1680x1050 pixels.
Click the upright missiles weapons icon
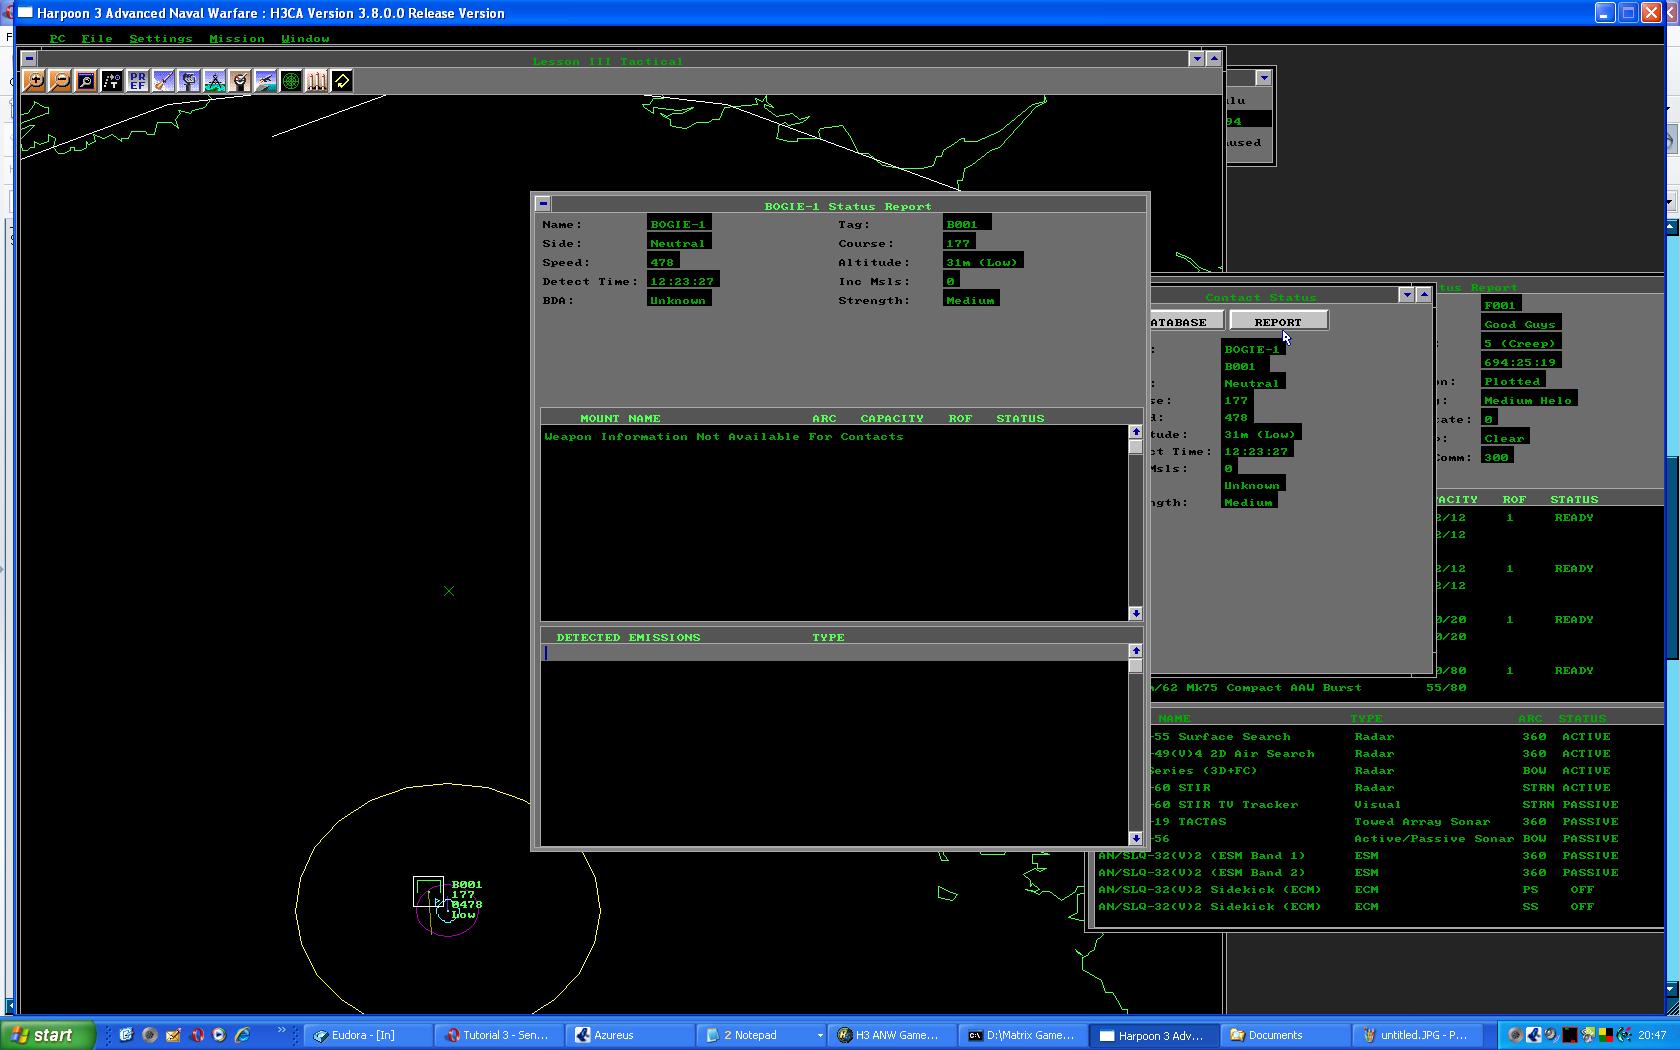pyautogui.click(x=316, y=81)
